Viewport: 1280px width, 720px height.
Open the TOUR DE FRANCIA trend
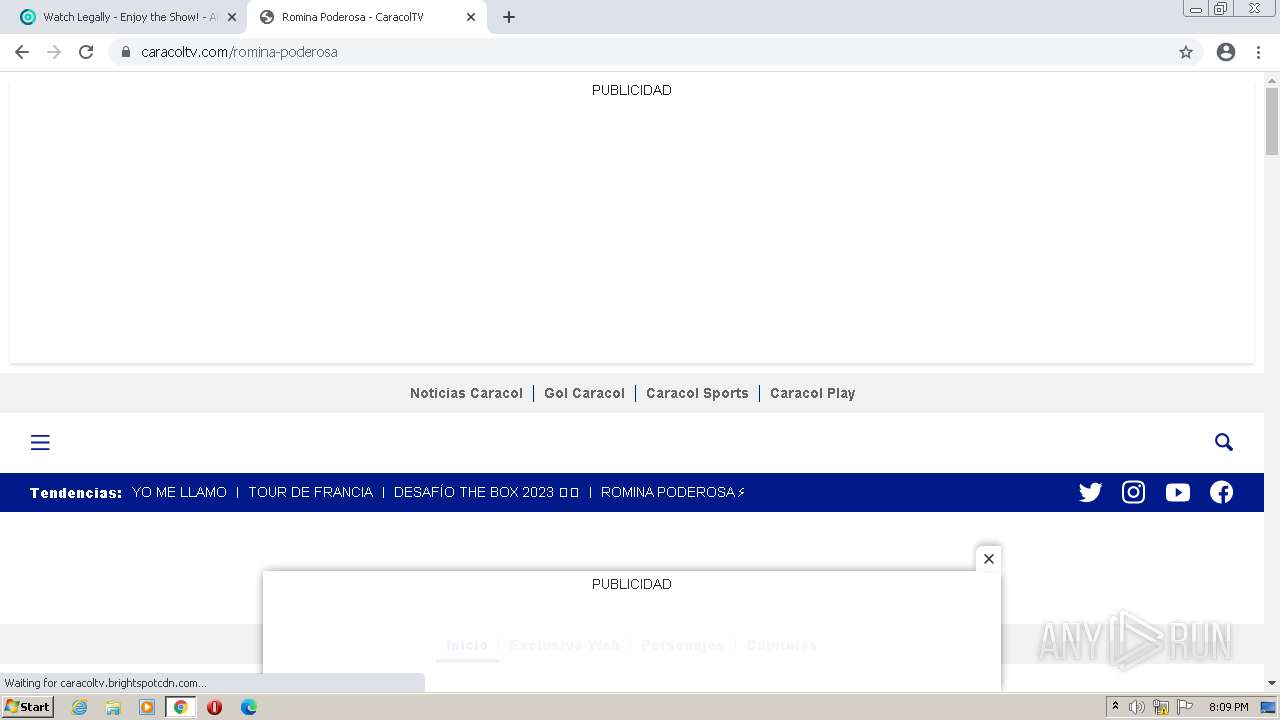coord(310,492)
